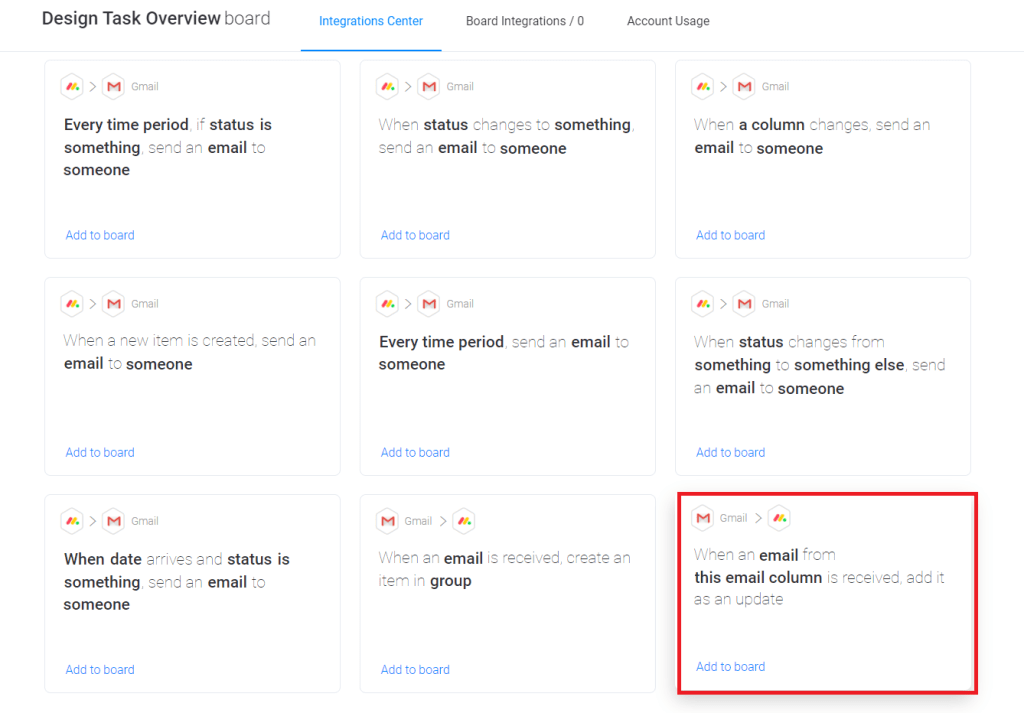Add 'email from this email column' recipe to board
This screenshot has width=1024, height=713.
tap(730, 667)
